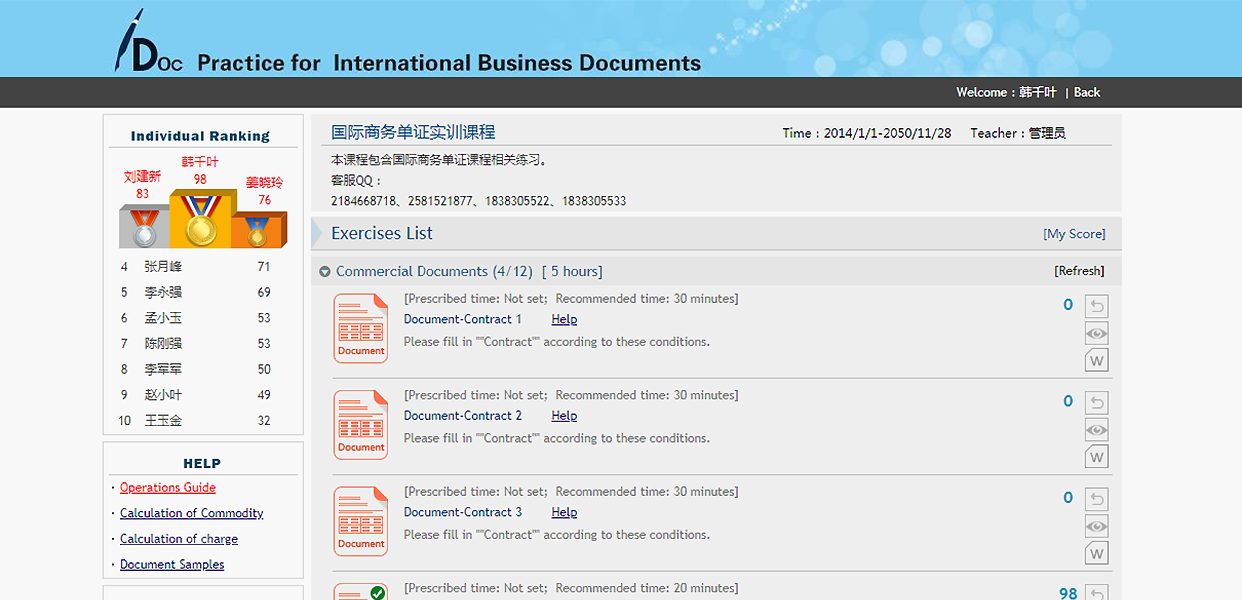Open the Calculation of charge link
Screen dimensions: 1242x600
click(179, 539)
